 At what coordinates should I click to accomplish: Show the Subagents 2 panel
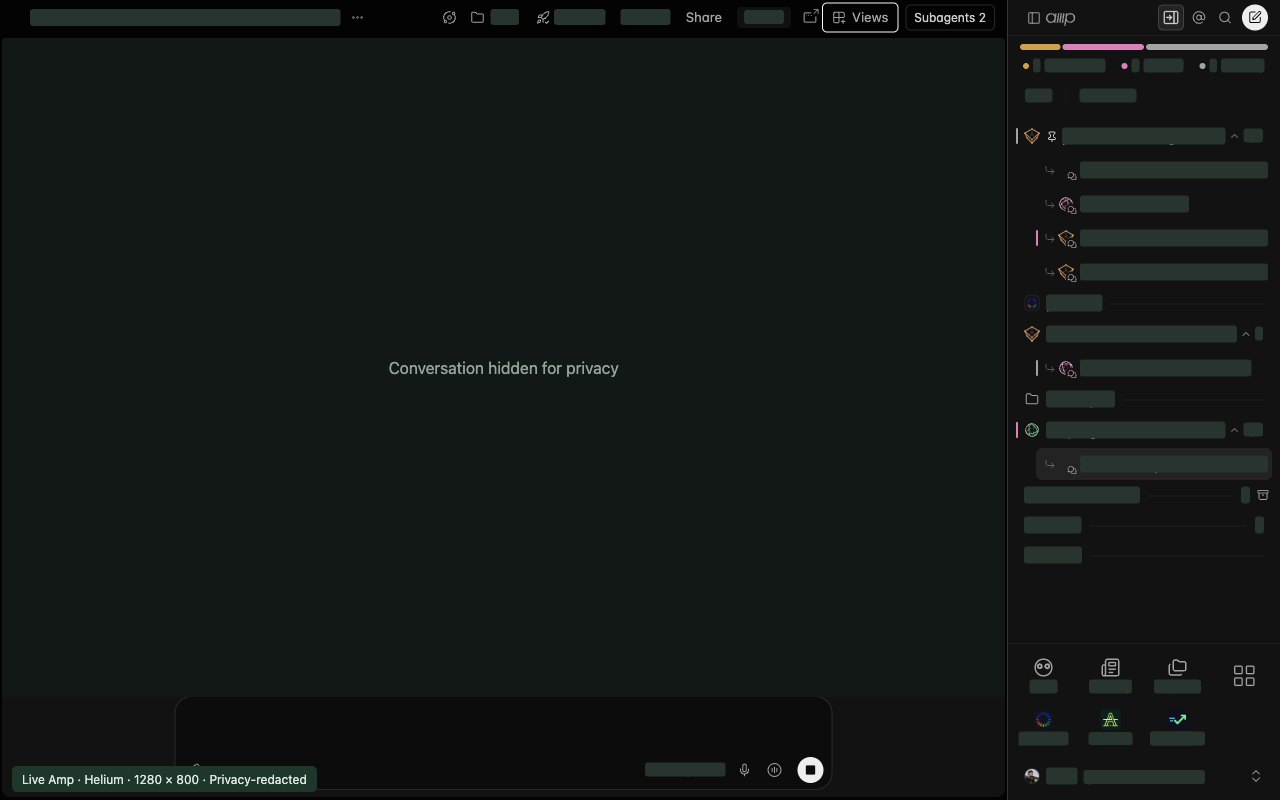tap(950, 17)
